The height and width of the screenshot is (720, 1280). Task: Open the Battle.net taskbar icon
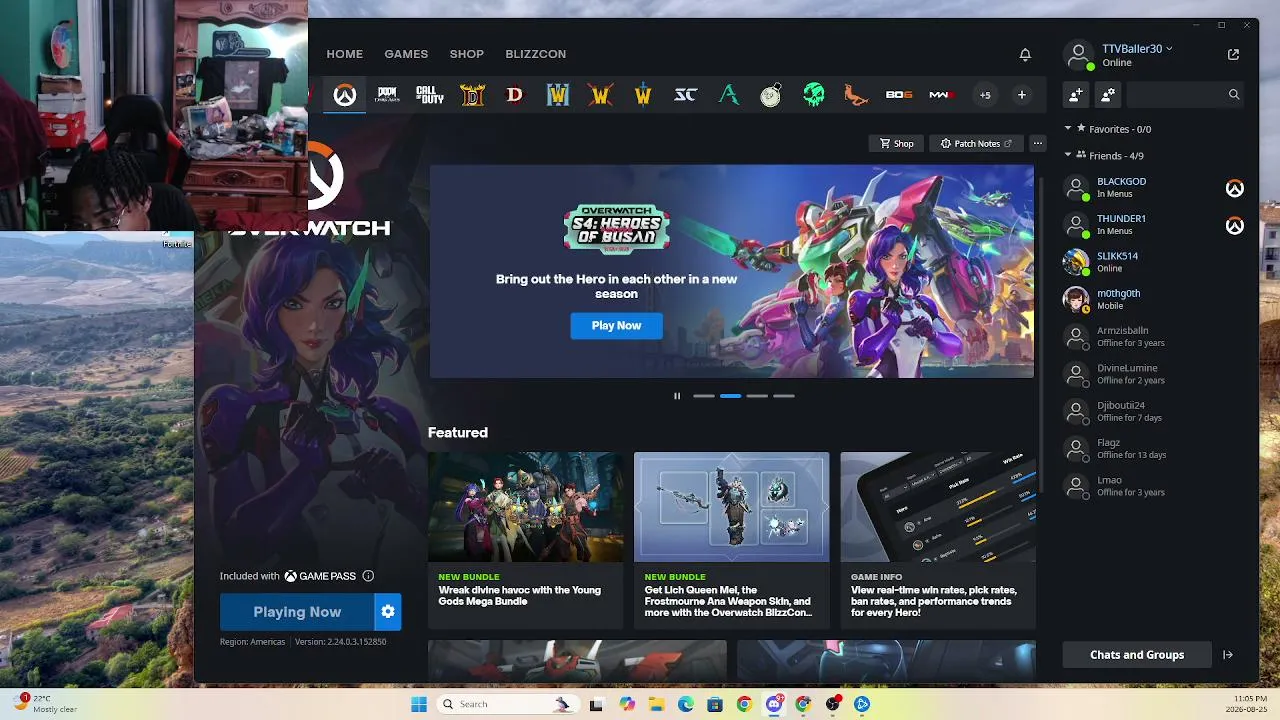tap(862, 704)
